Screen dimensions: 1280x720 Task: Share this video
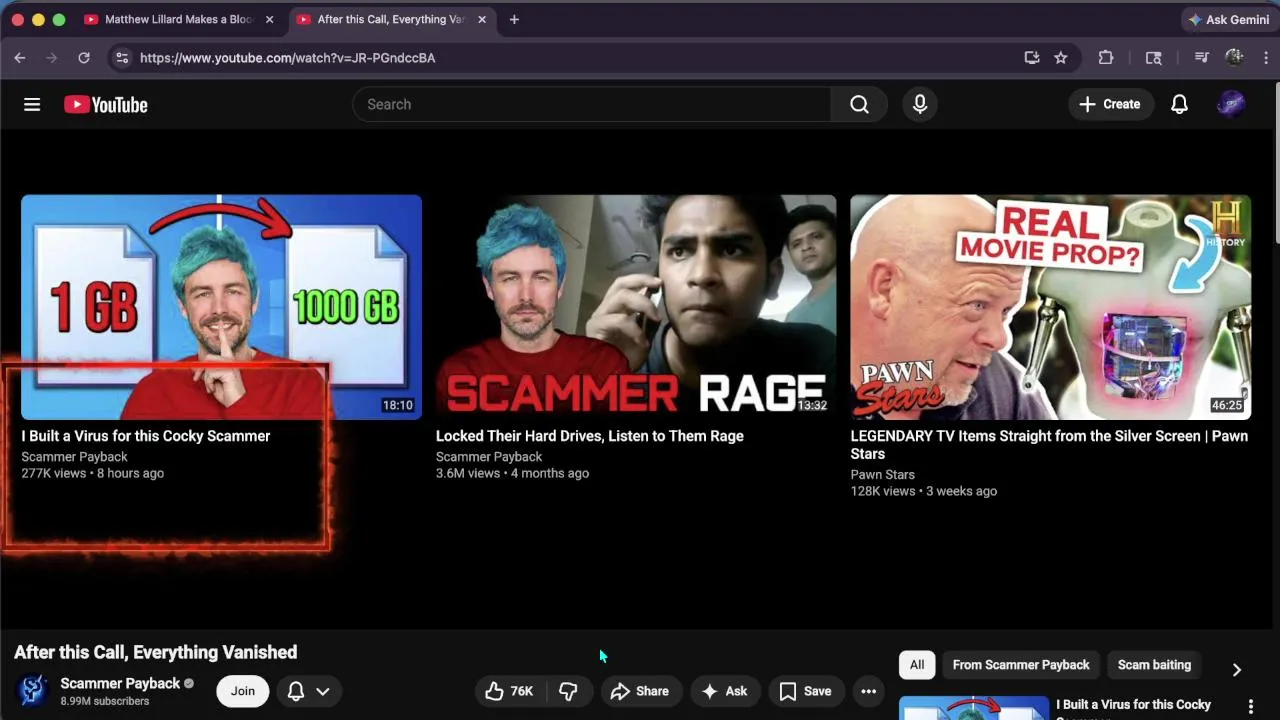click(640, 691)
